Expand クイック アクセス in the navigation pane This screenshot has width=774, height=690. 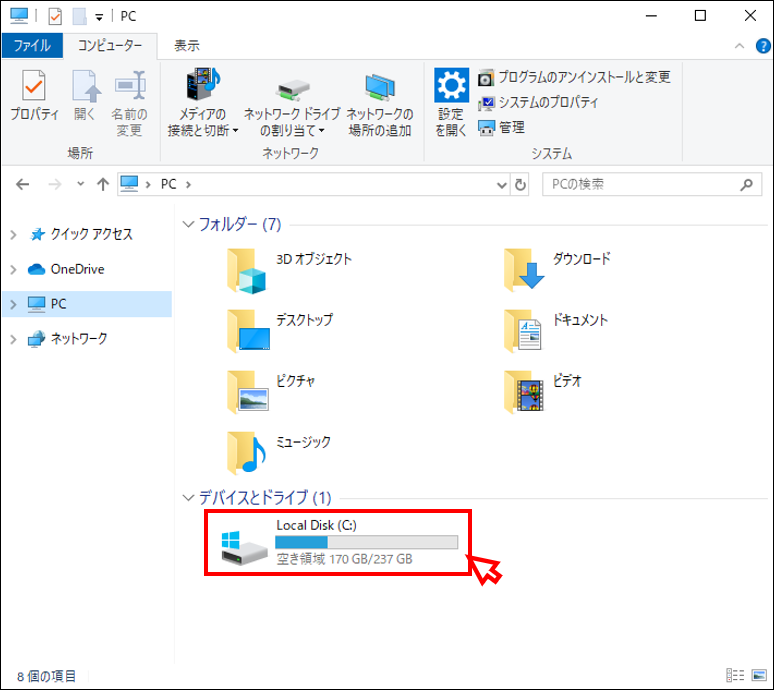[x=14, y=235]
